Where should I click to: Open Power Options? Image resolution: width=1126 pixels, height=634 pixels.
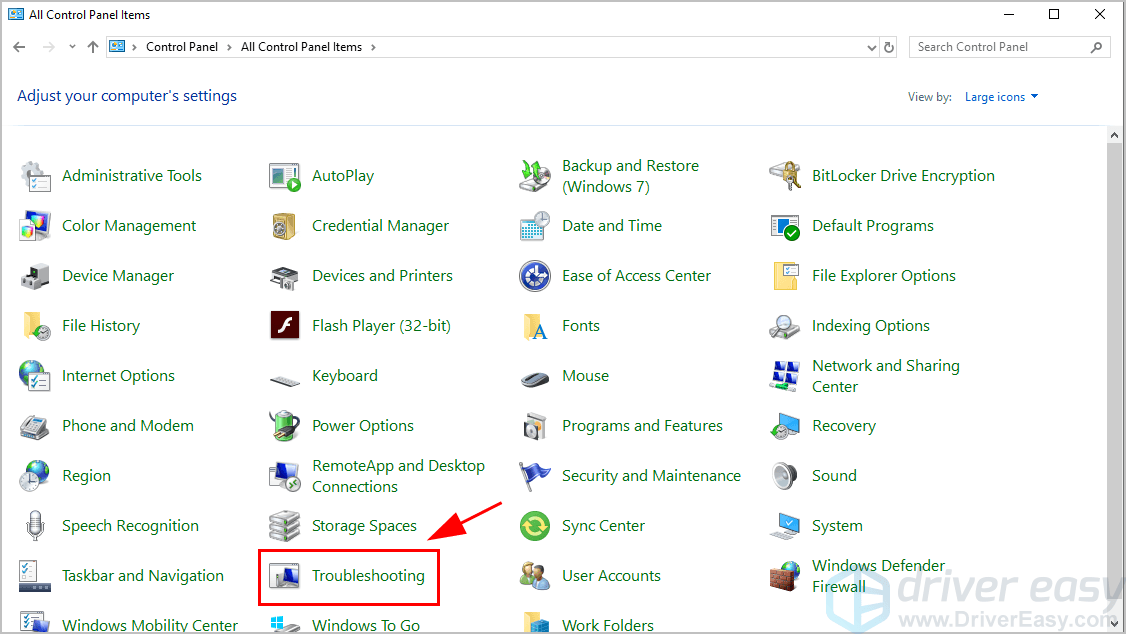point(362,425)
